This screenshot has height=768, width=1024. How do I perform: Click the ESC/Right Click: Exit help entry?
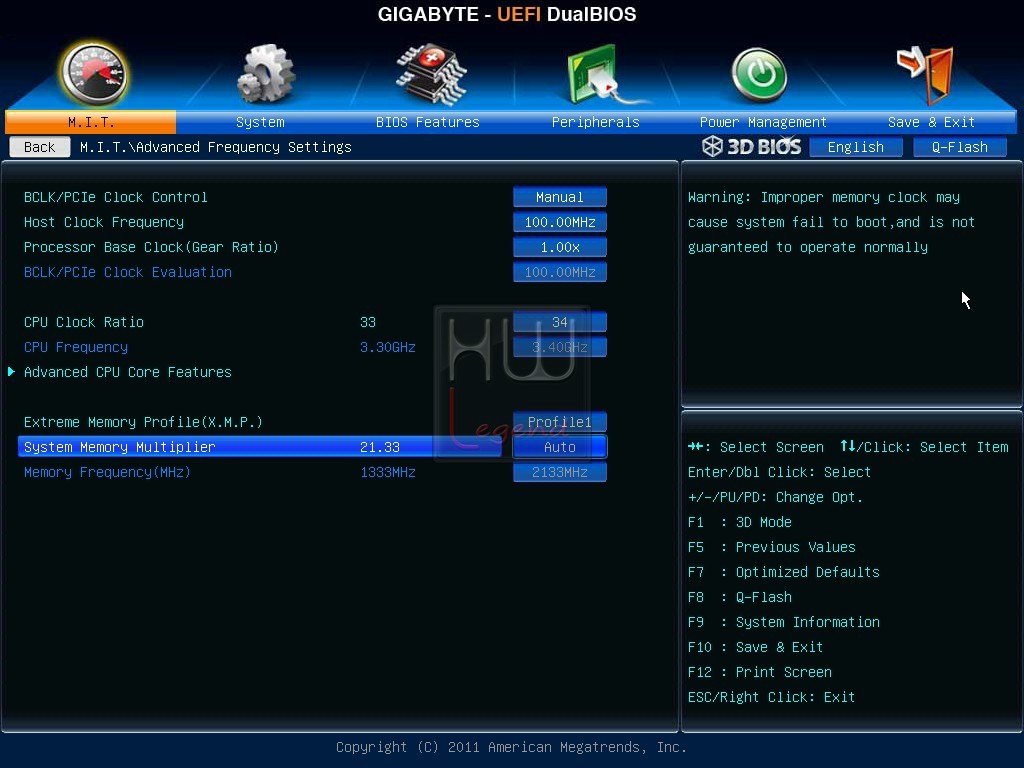click(771, 697)
